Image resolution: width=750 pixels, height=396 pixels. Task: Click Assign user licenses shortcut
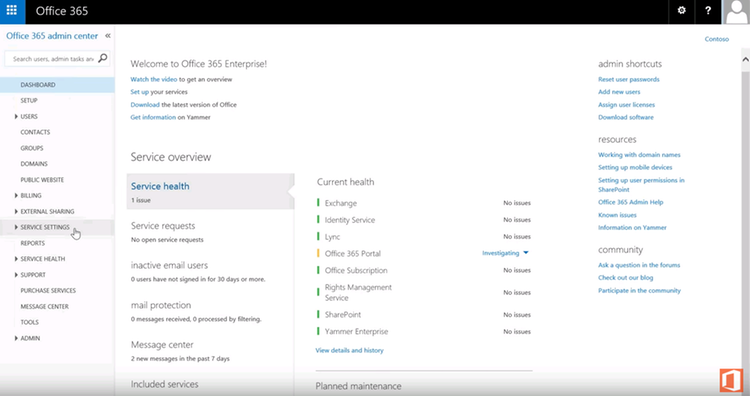(x=626, y=105)
